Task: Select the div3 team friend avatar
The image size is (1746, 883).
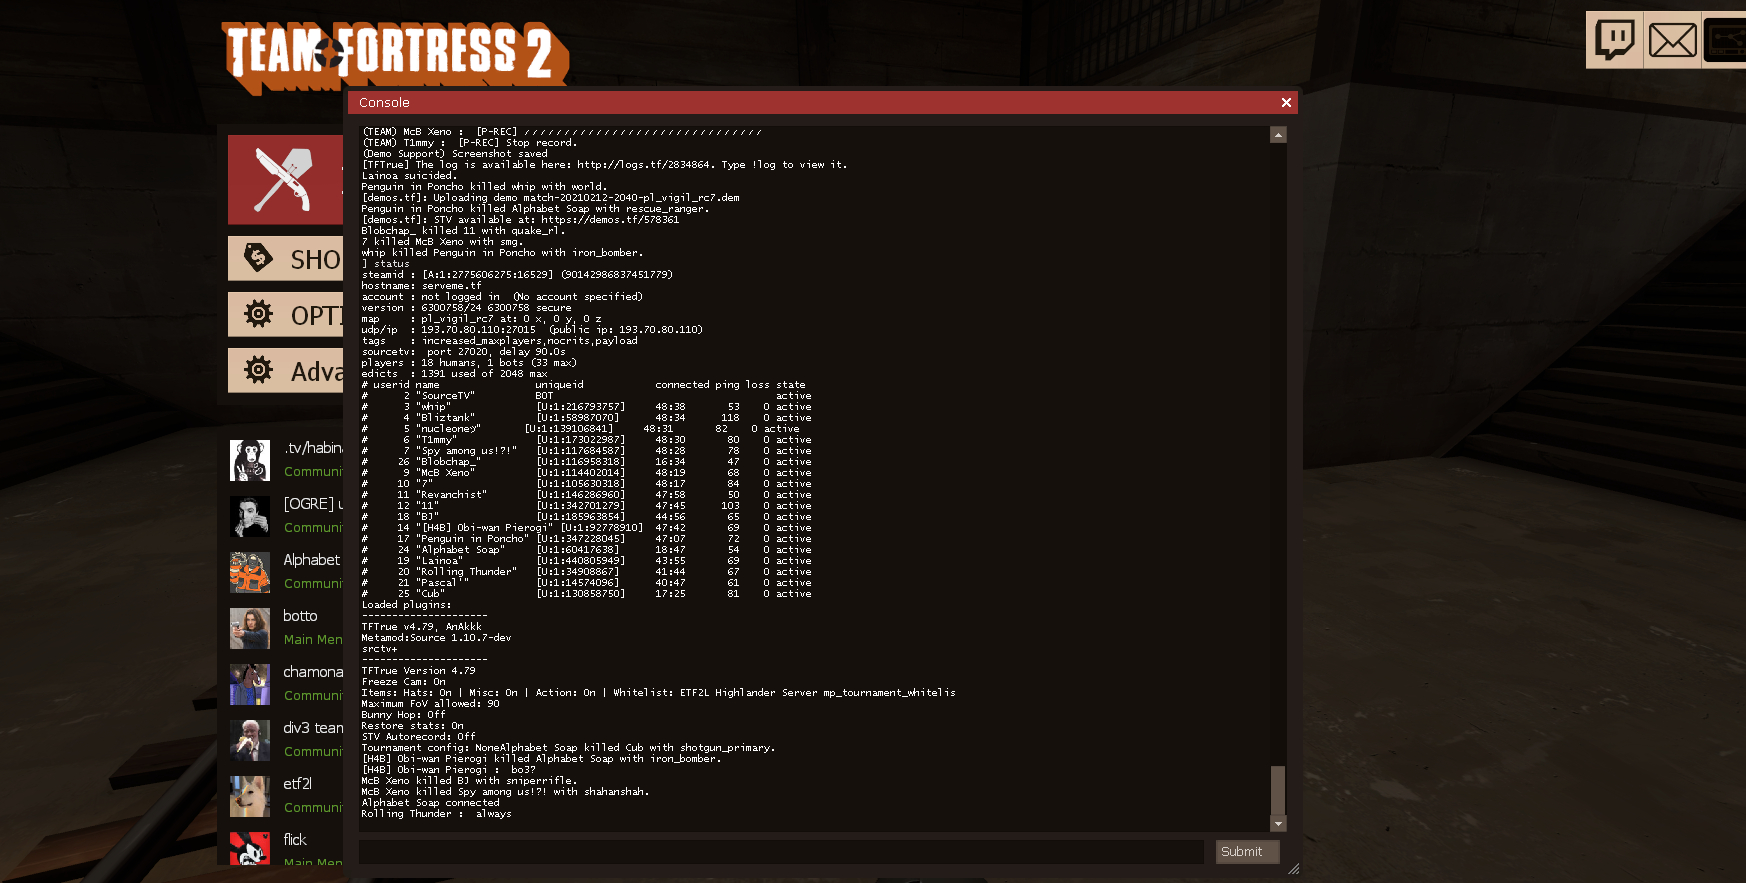Action: 250,740
